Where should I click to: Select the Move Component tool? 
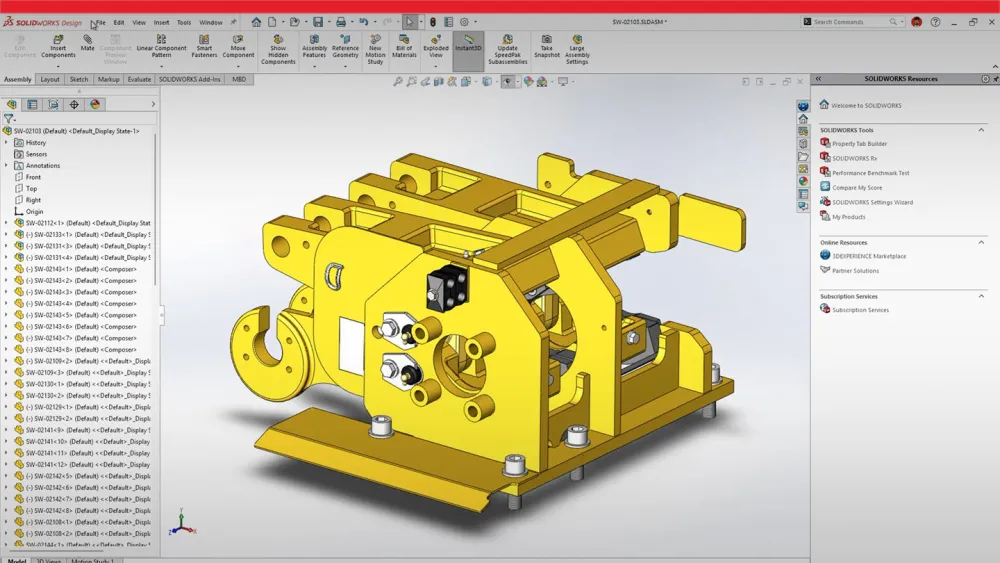point(238,46)
